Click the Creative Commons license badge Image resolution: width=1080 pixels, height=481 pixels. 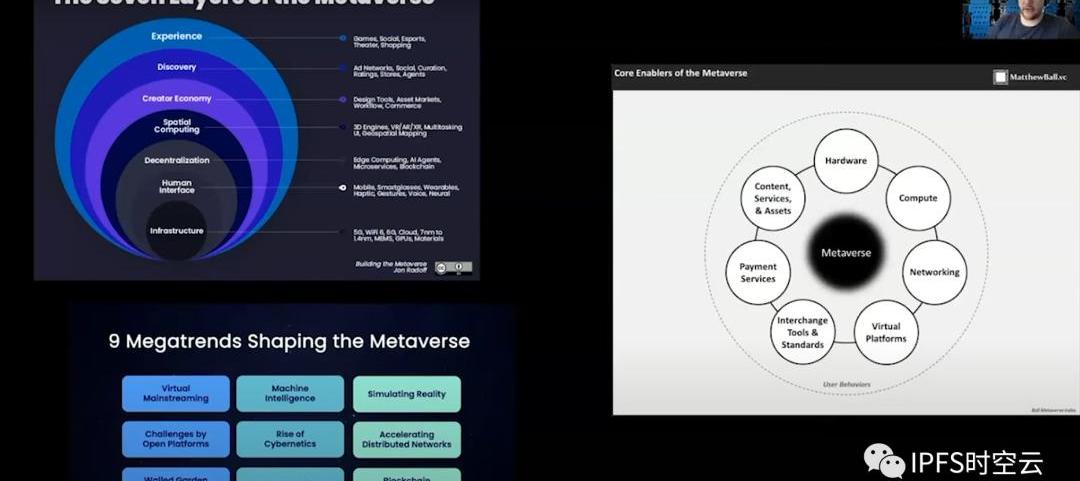(x=453, y=267)
